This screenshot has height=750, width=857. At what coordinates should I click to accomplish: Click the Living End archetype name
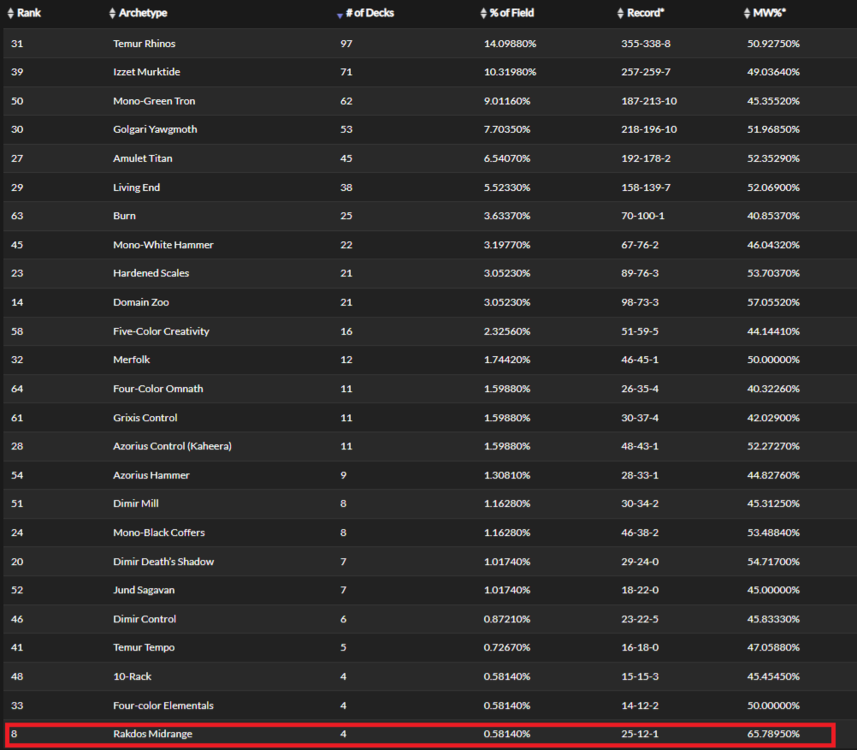tap(136, 187)
